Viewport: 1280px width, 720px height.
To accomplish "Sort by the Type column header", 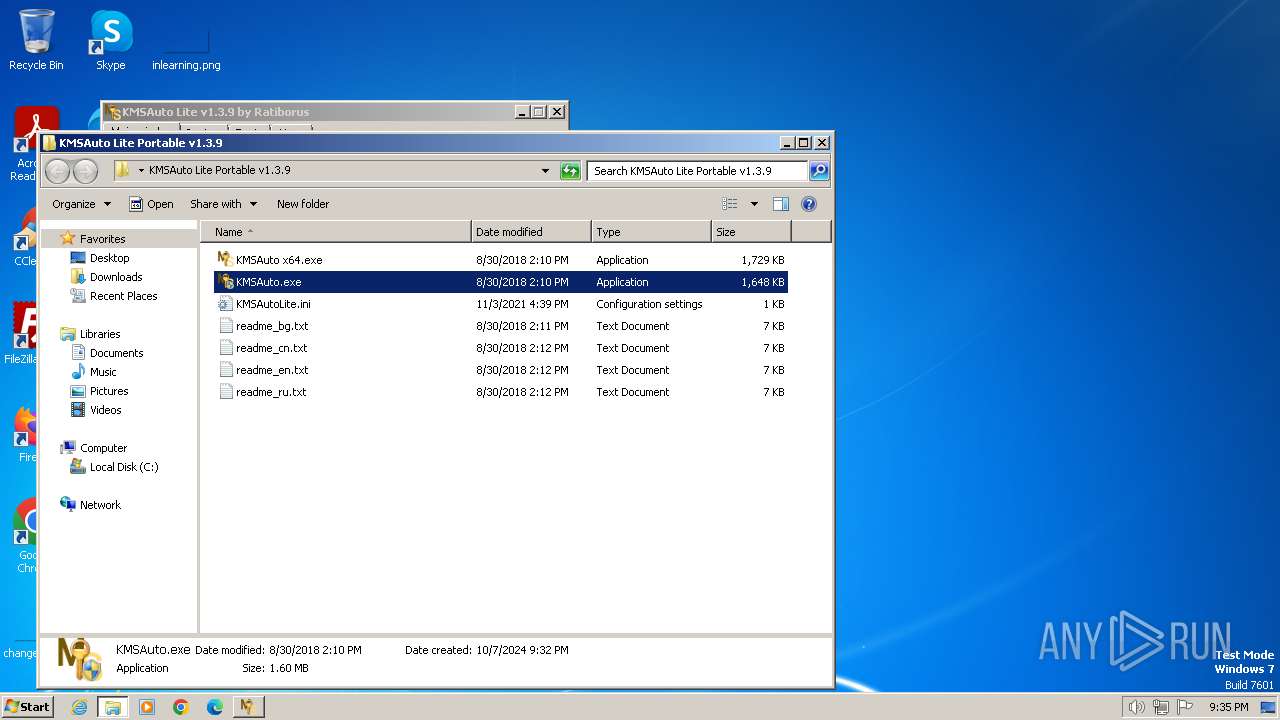I will pyautogui.click(x=651, y=232).
